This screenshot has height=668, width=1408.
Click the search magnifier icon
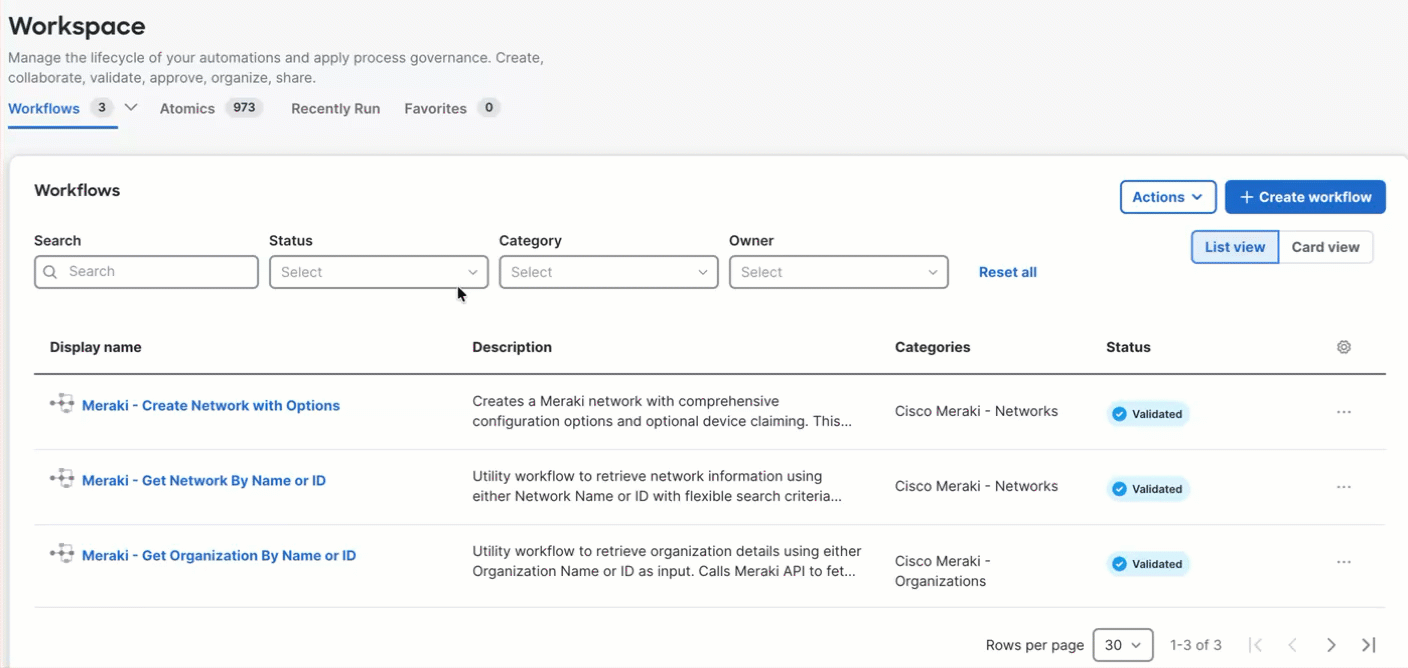coord(50,271)
